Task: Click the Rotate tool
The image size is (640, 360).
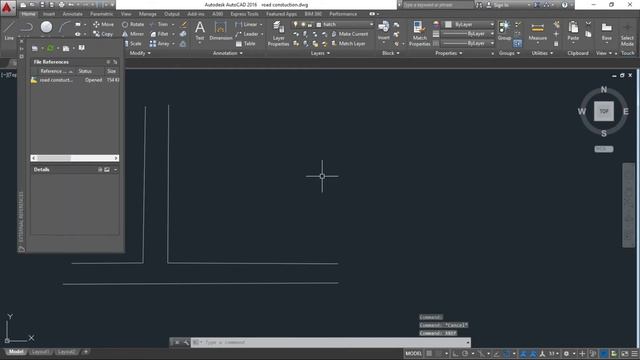Action: [133, 24]
